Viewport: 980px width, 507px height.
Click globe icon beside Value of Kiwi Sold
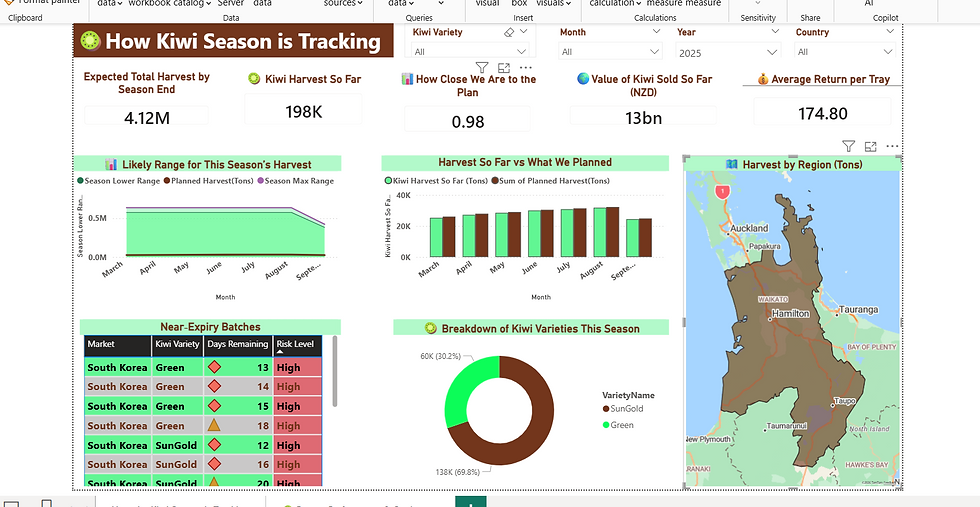coord(582,79)
